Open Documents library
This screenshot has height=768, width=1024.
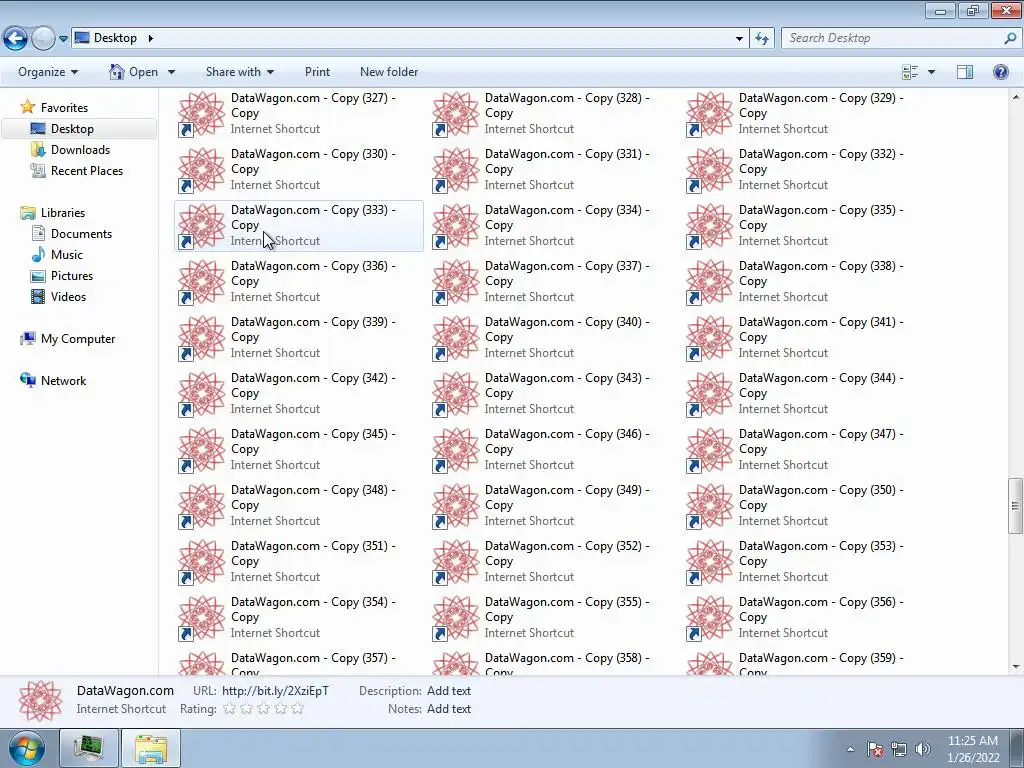point(81,234)
